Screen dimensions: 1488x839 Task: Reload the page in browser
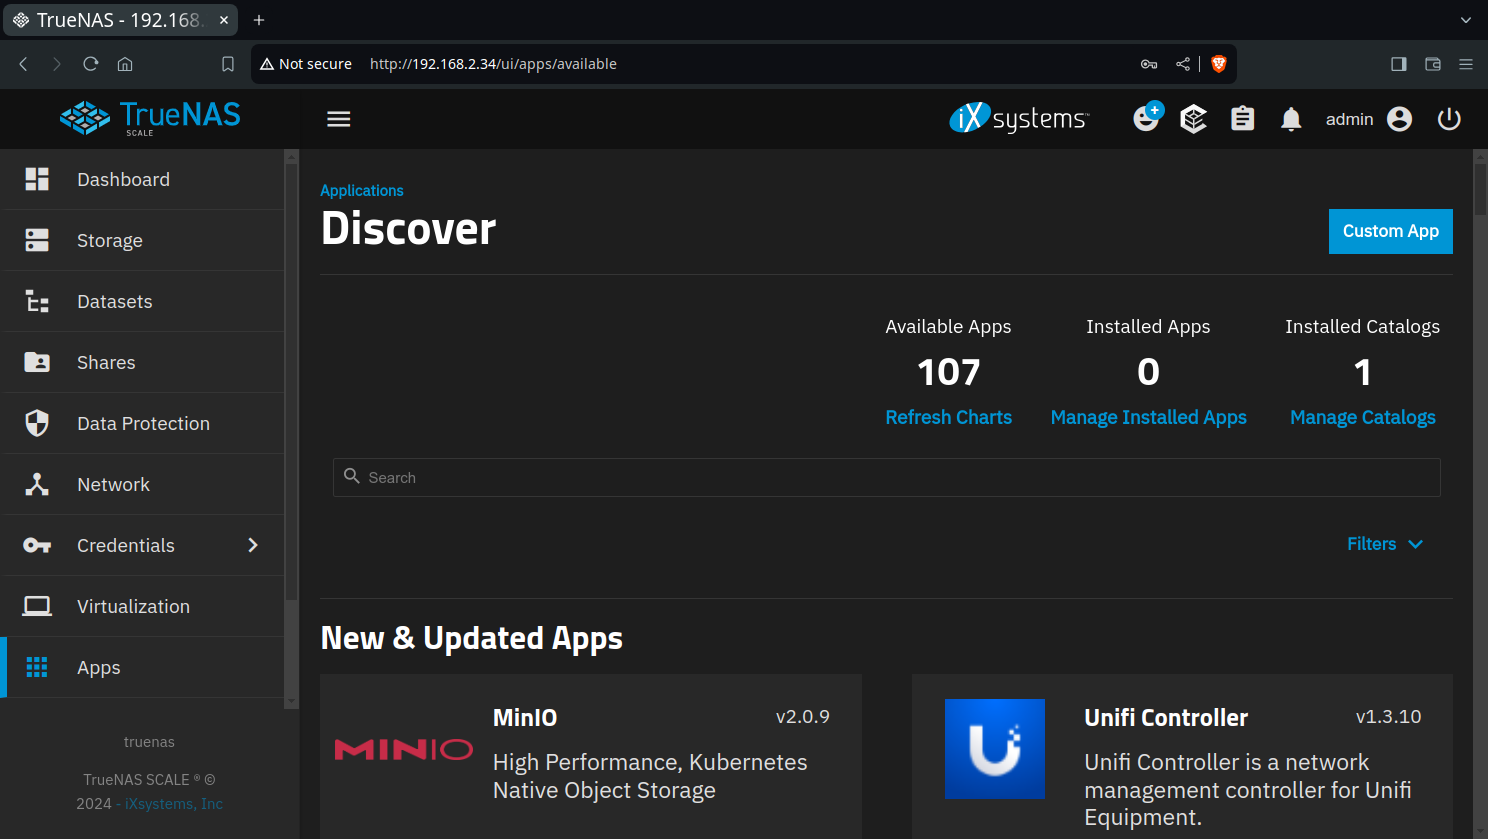click(91, 64)
